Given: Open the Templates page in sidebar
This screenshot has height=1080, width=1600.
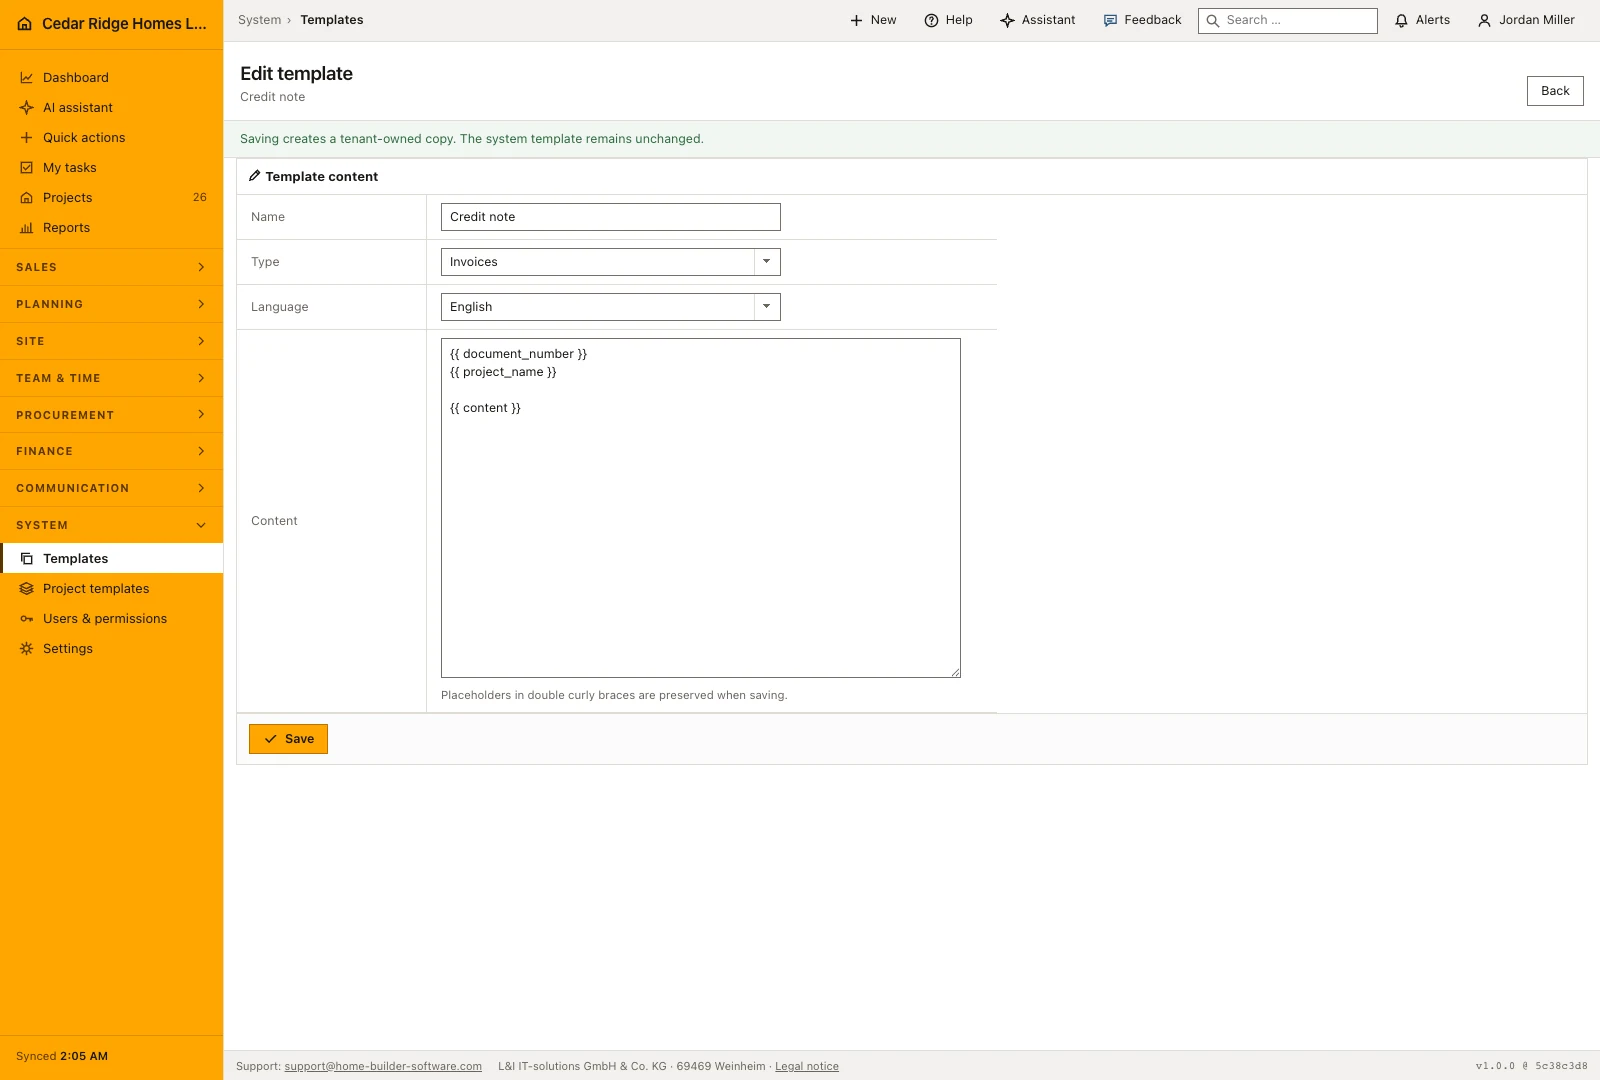Looking at the screenshot, I should click(x=111, y=559).
